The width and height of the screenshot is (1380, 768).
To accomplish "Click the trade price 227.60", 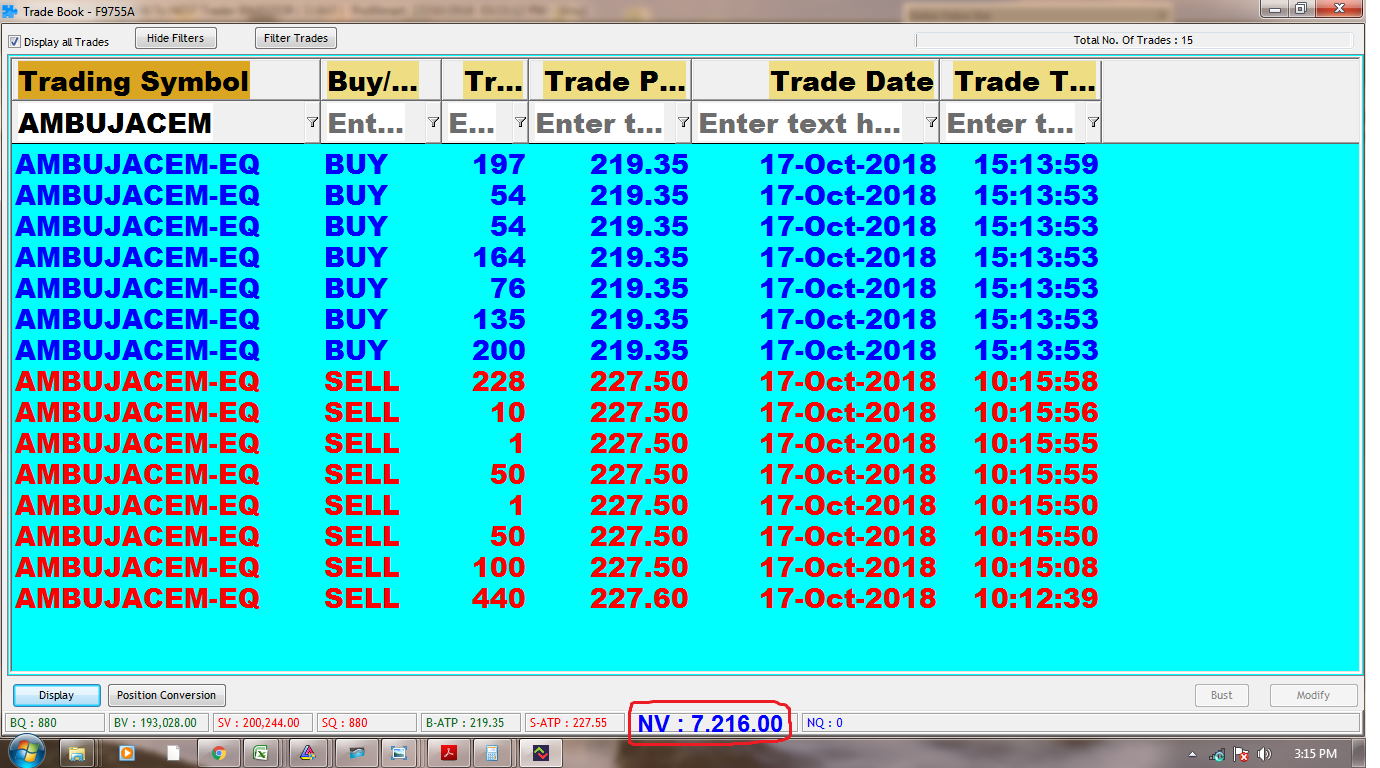I will [x=639, y=598].
